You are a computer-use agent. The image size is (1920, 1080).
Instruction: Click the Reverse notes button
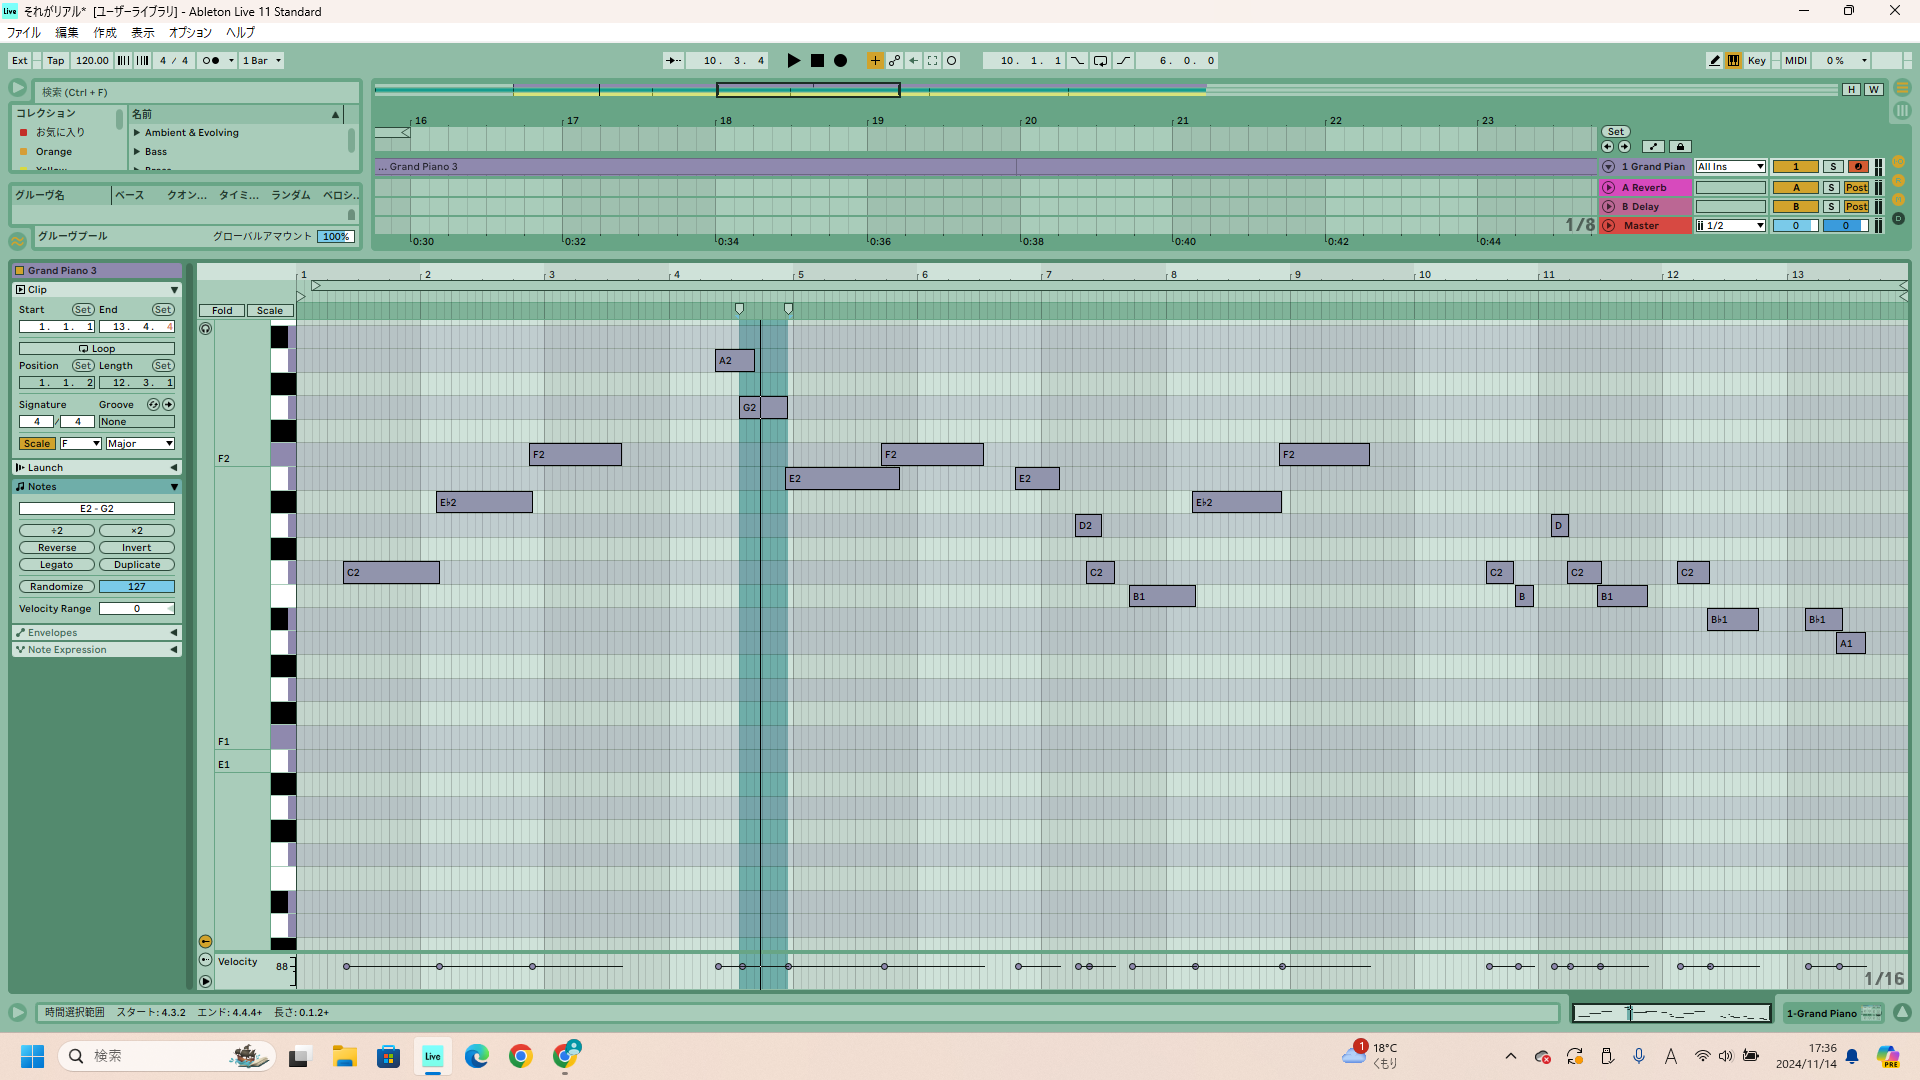(x=57, y=548)
